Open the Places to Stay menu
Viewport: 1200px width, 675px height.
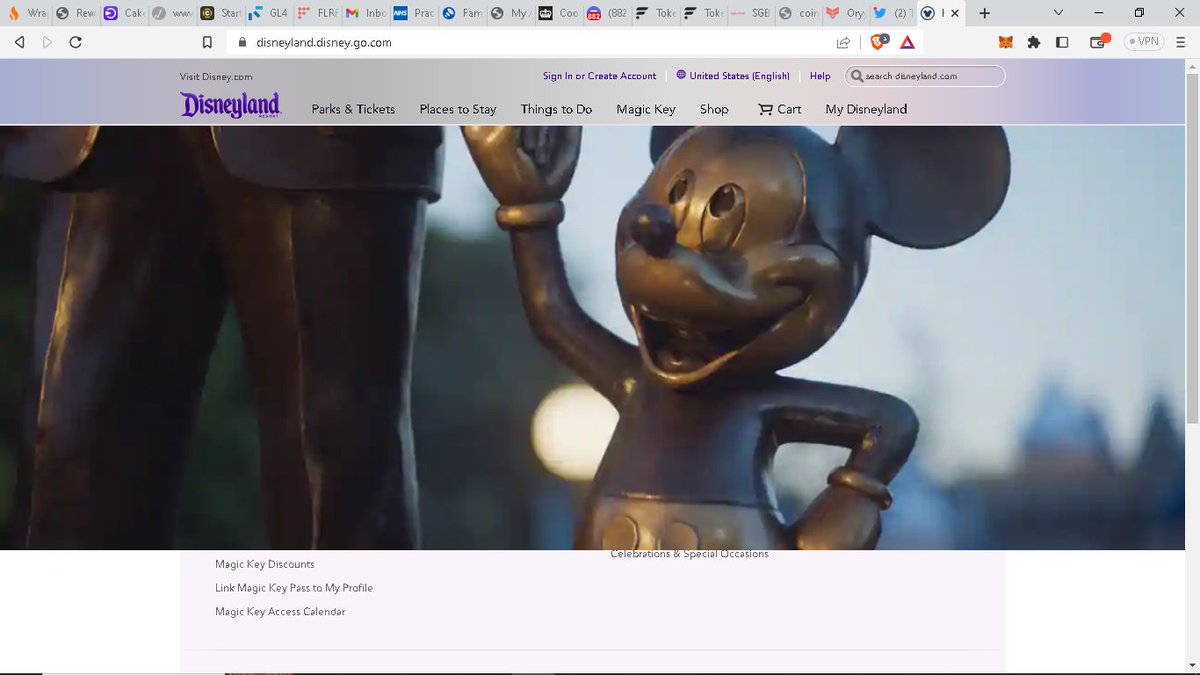pos(458,109)
